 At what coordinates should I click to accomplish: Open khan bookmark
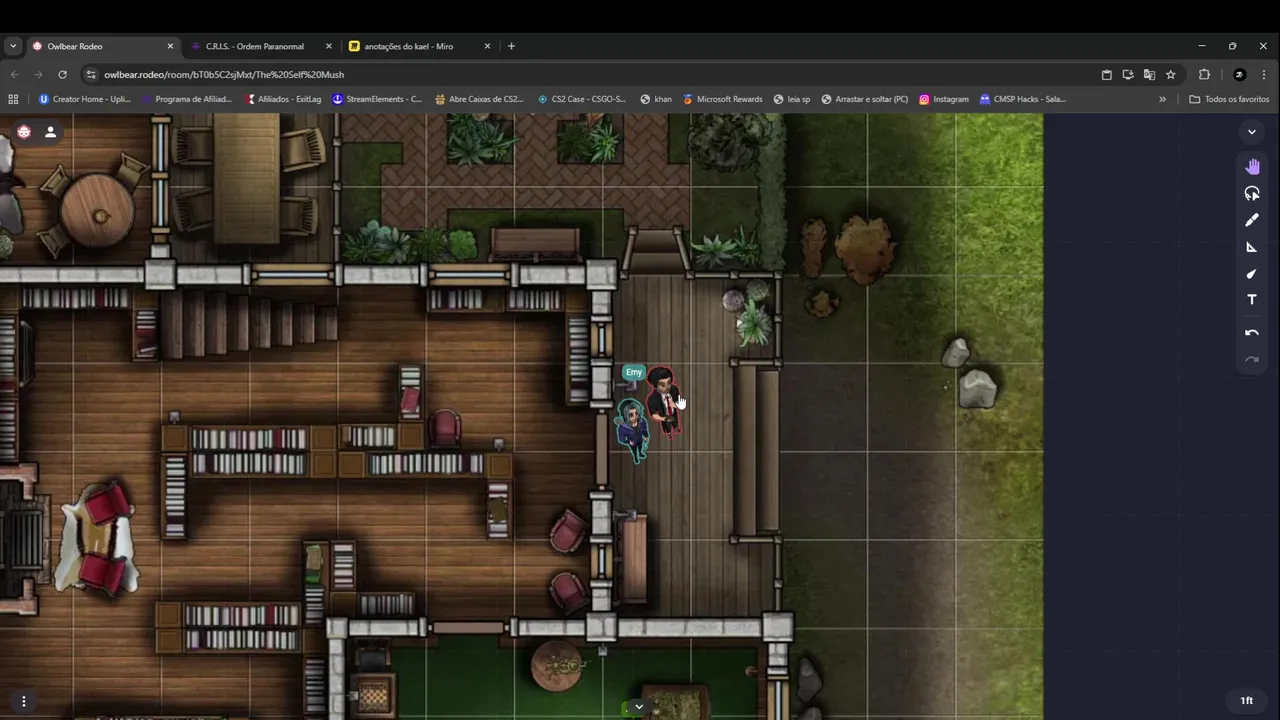click(x=656, y=99)
